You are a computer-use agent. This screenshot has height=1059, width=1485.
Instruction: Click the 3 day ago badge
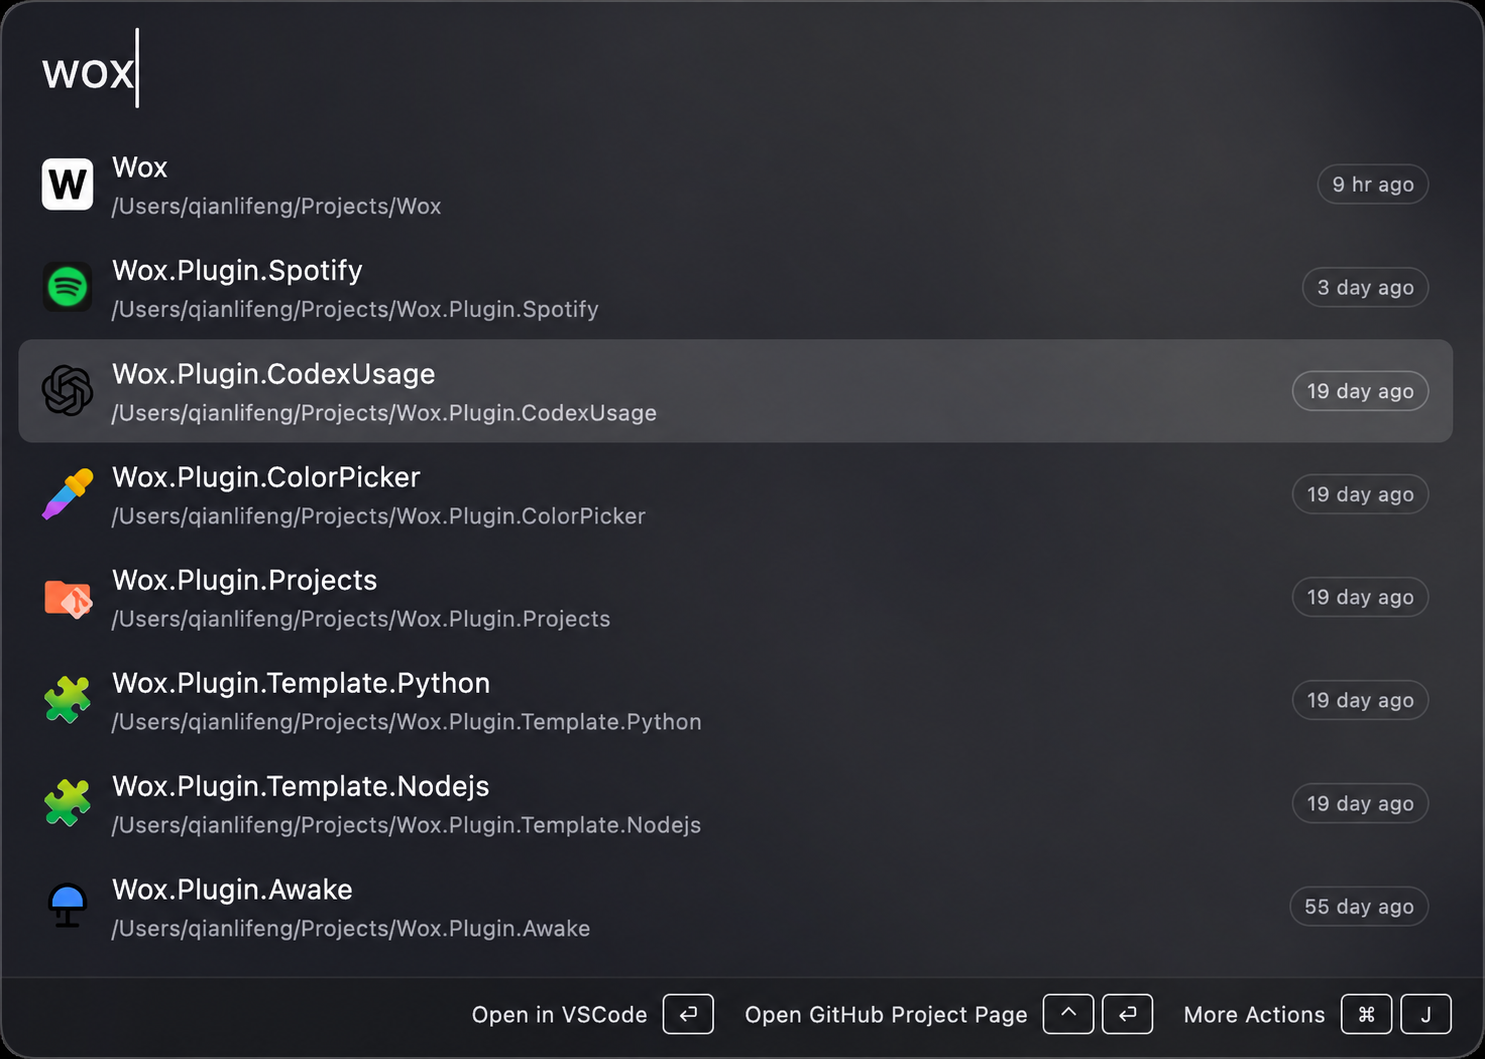point(1365,288)
